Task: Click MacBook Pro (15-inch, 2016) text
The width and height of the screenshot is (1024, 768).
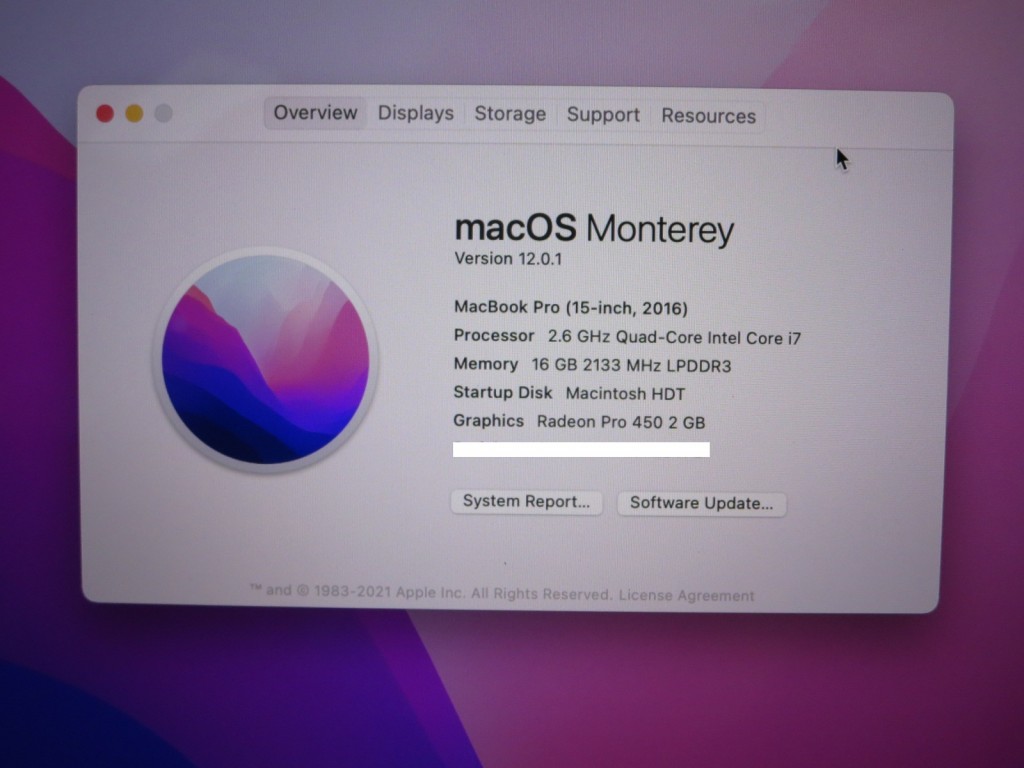Action: [571, 308]
